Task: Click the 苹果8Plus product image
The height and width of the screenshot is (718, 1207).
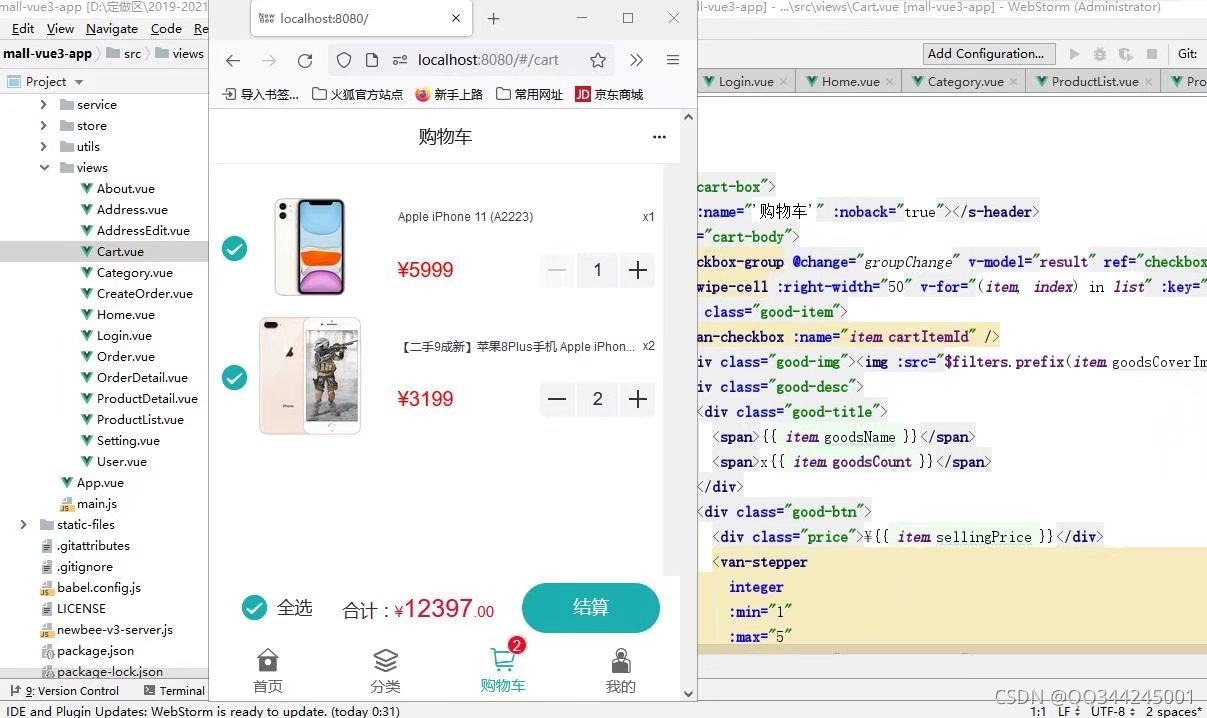Action: (310, 376)
